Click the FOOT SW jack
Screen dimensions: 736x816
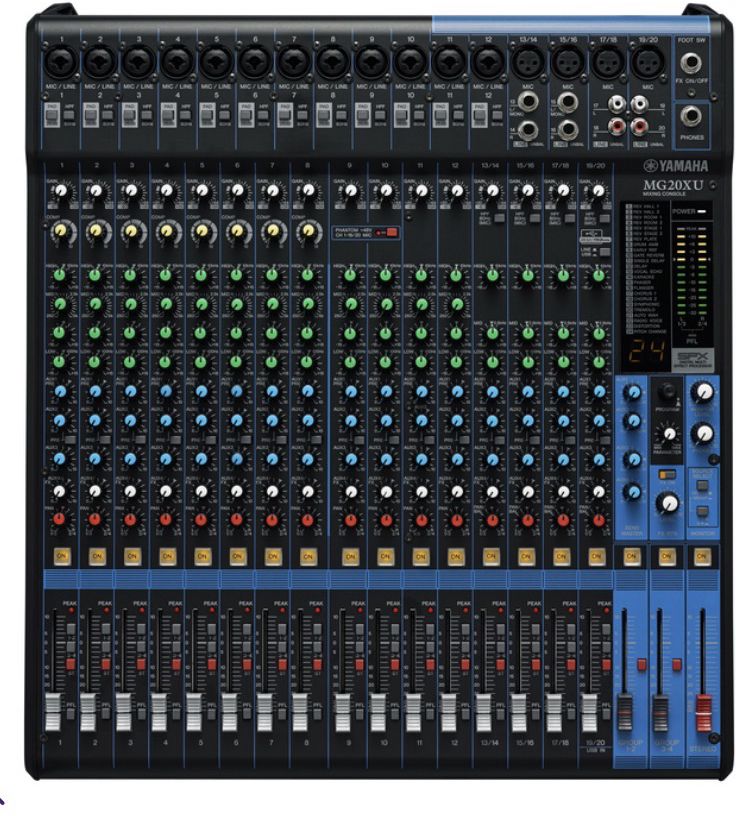point(691,63)
